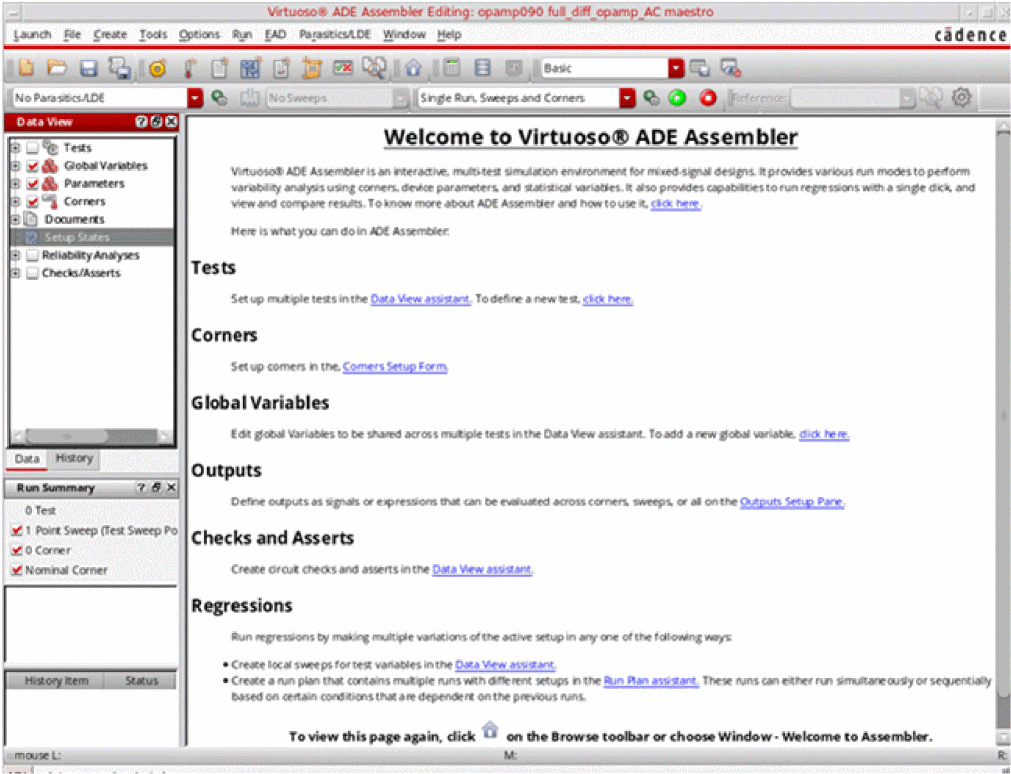Click the red Stop Simulation button
1011x774 pixels.
pyautogui.click(x=708, y=98)
